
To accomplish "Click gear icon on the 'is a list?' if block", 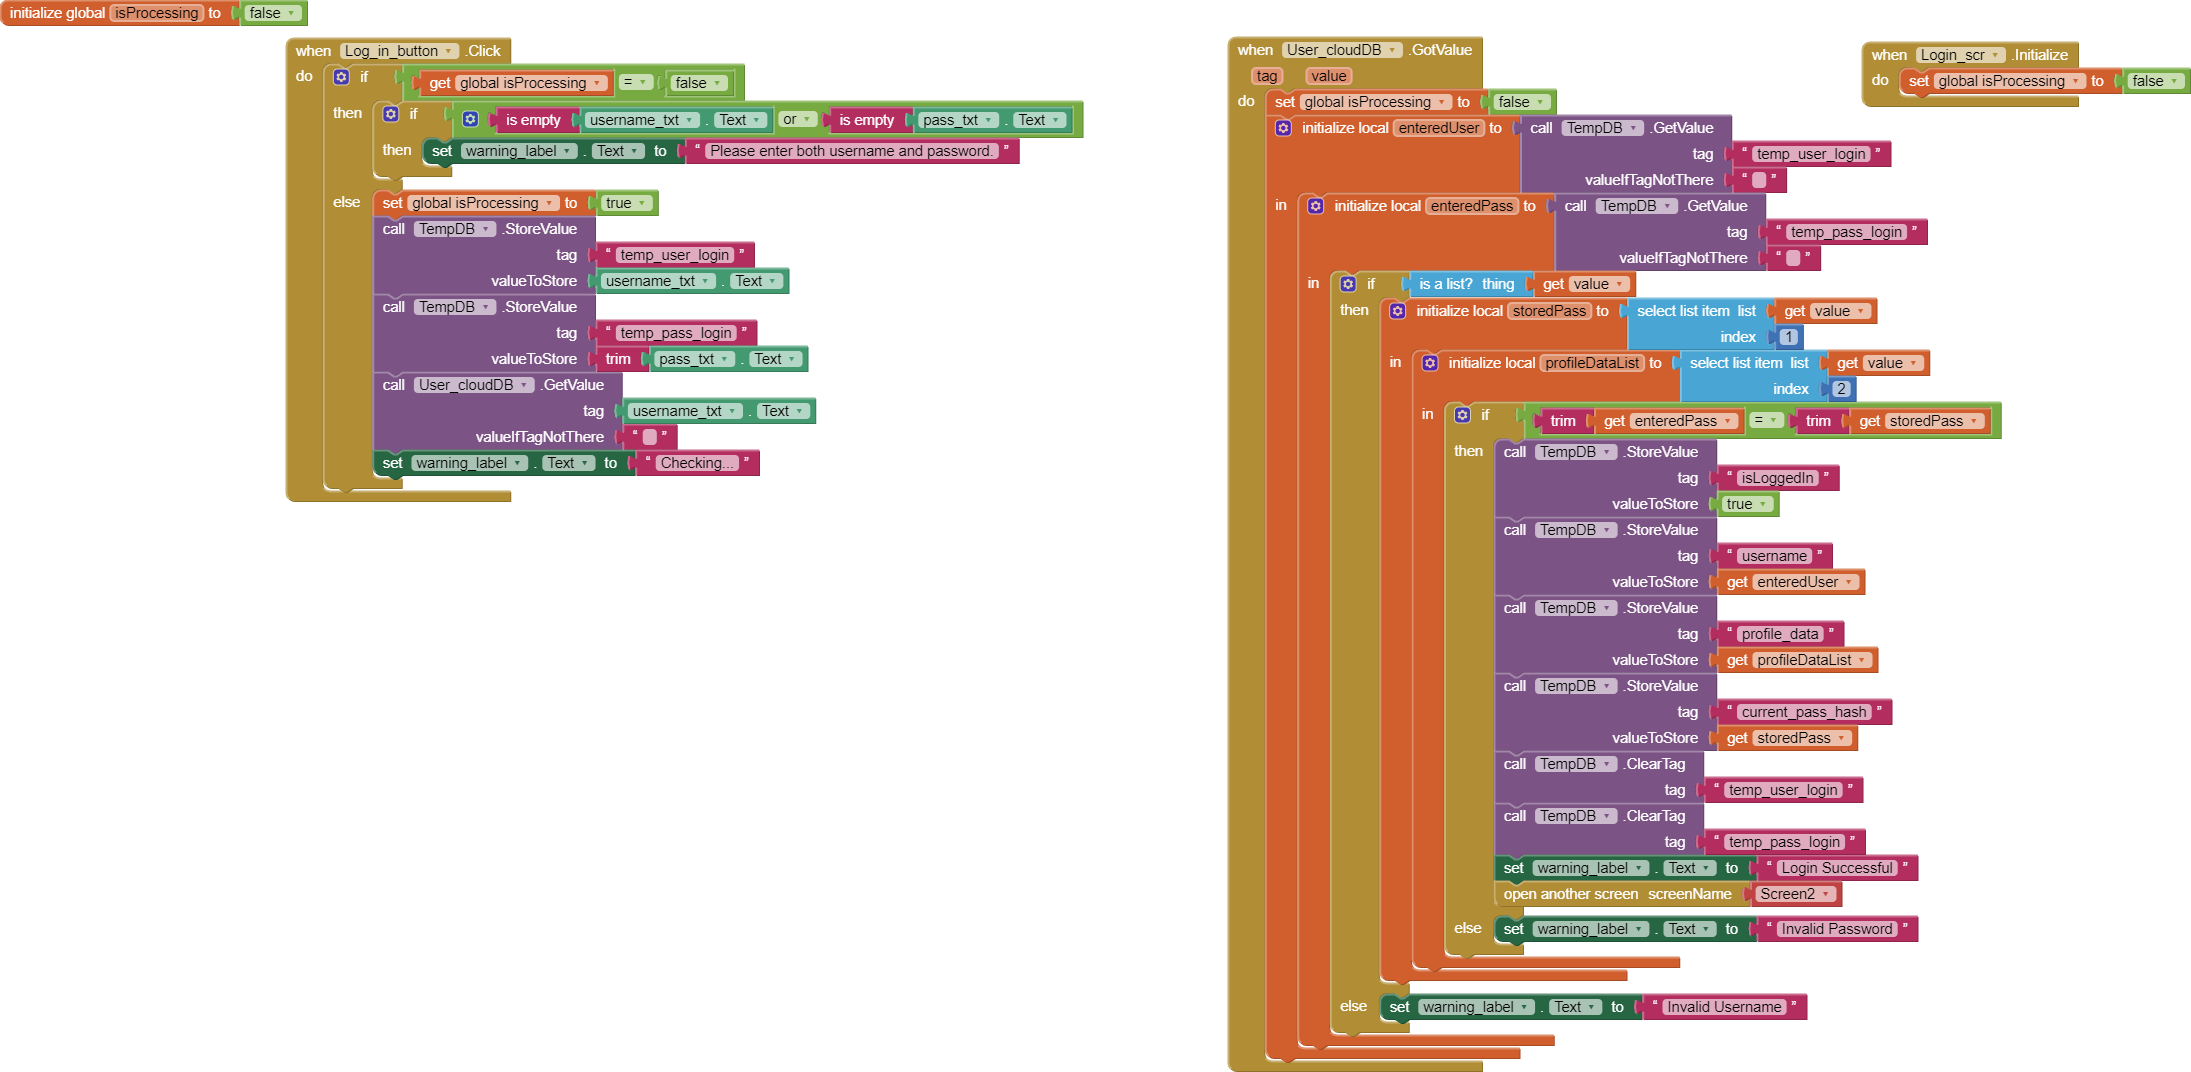I will pyautogui.click(x=1348, y=284).
